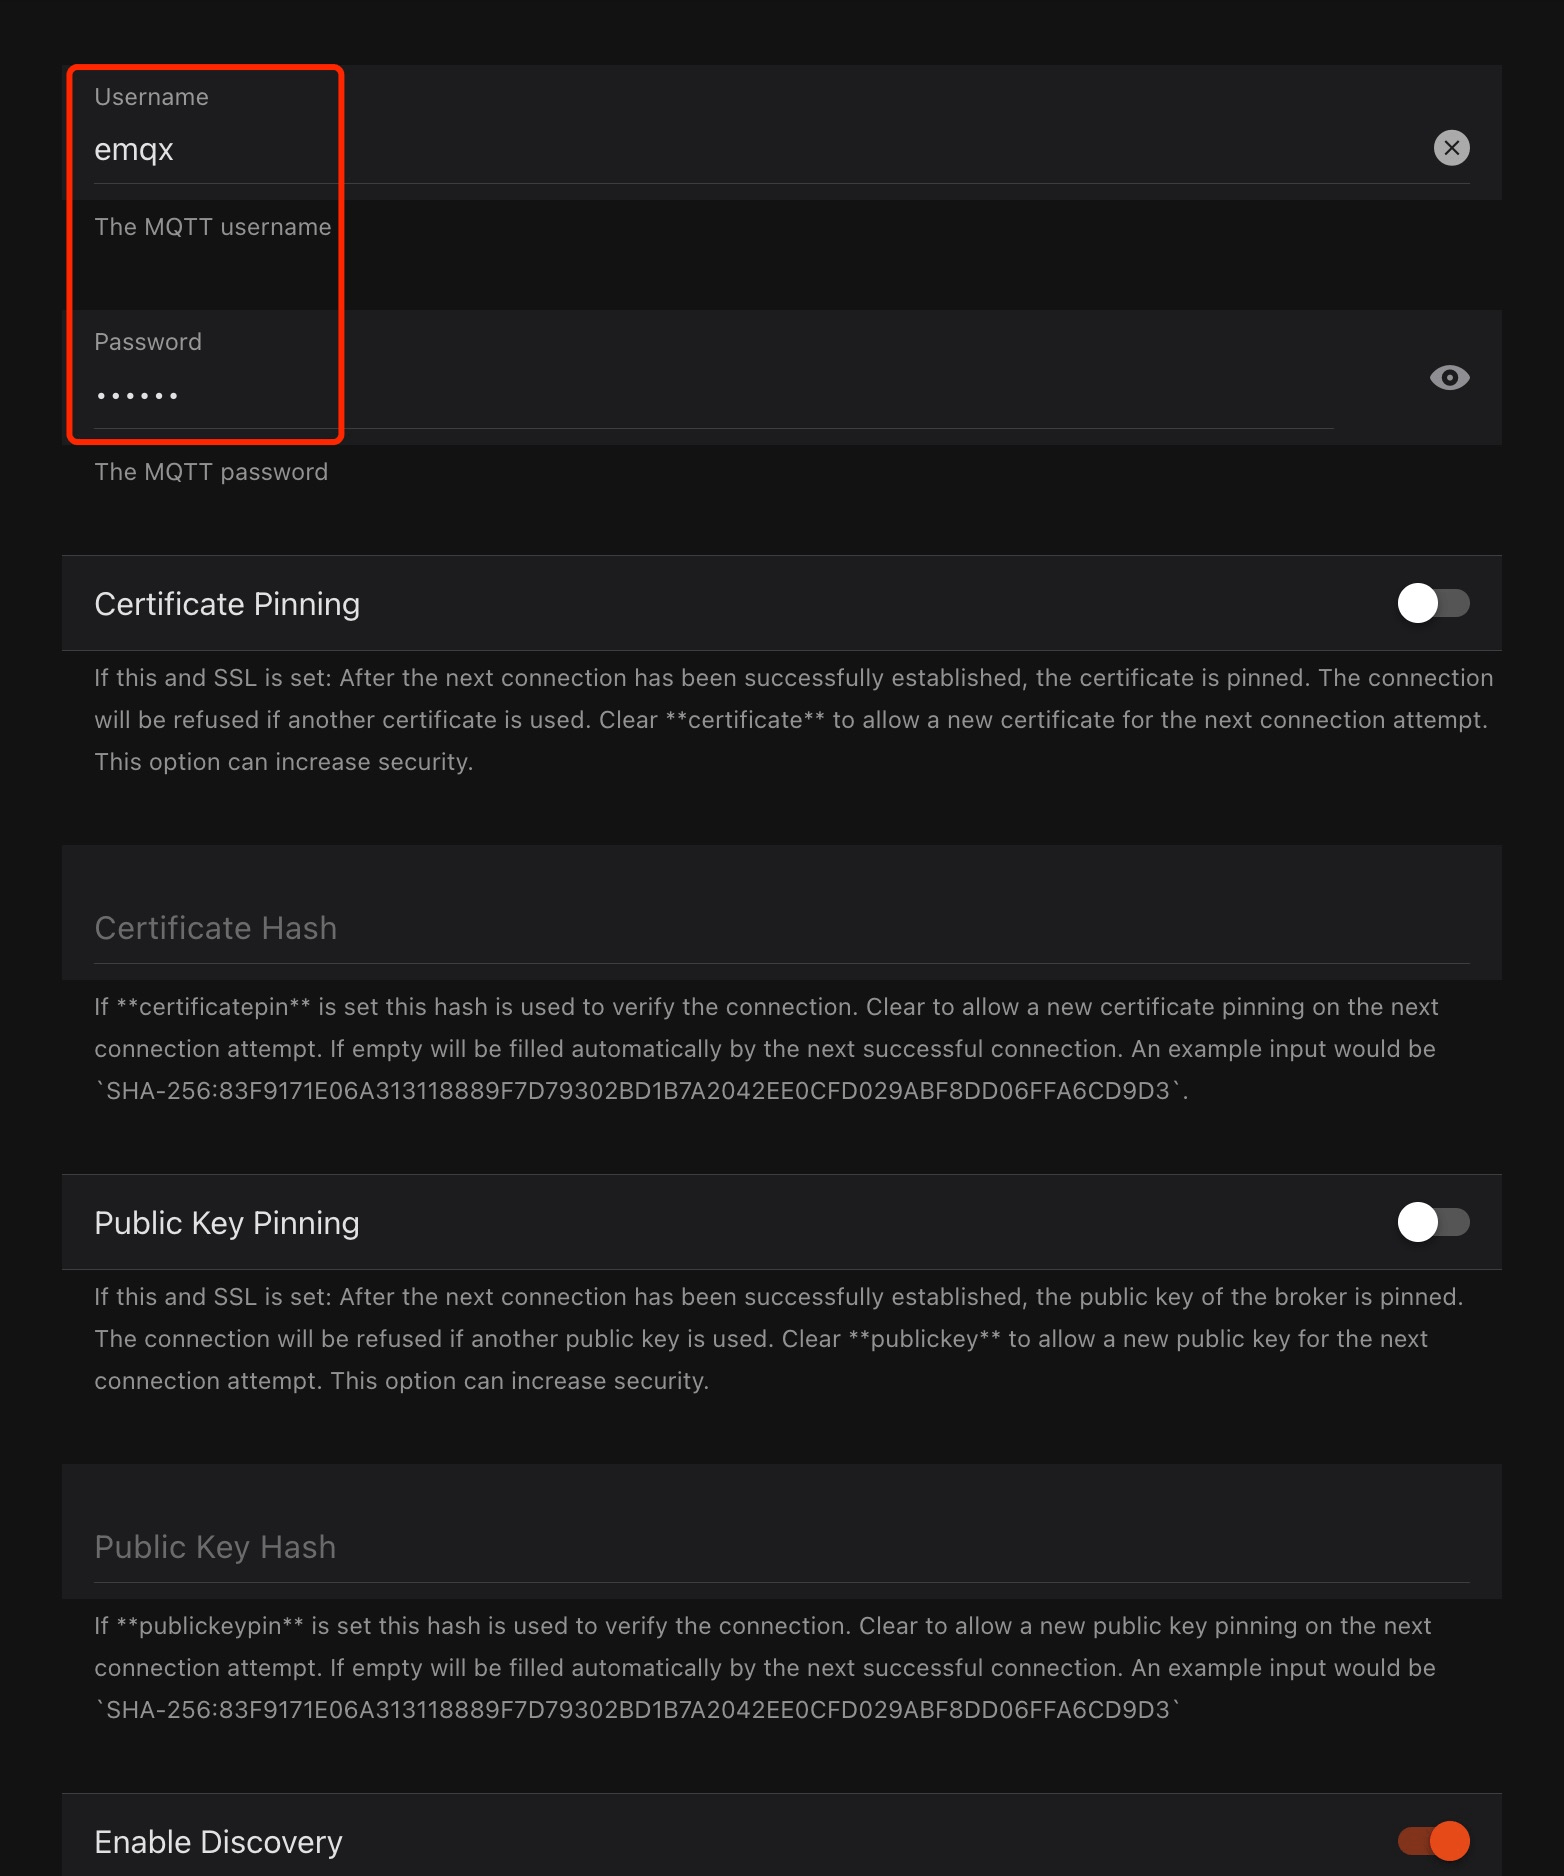Focus the Certificate Hash input field
The image size is (1564, 1876).
tap(700, 928)
